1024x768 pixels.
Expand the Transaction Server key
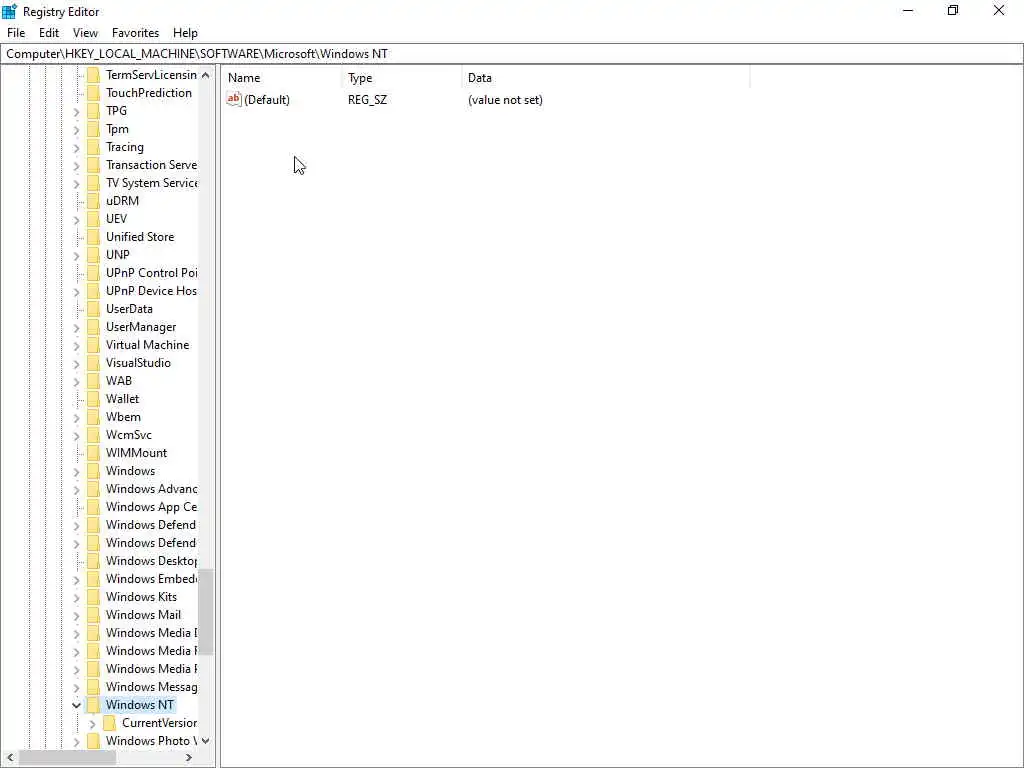76,166
